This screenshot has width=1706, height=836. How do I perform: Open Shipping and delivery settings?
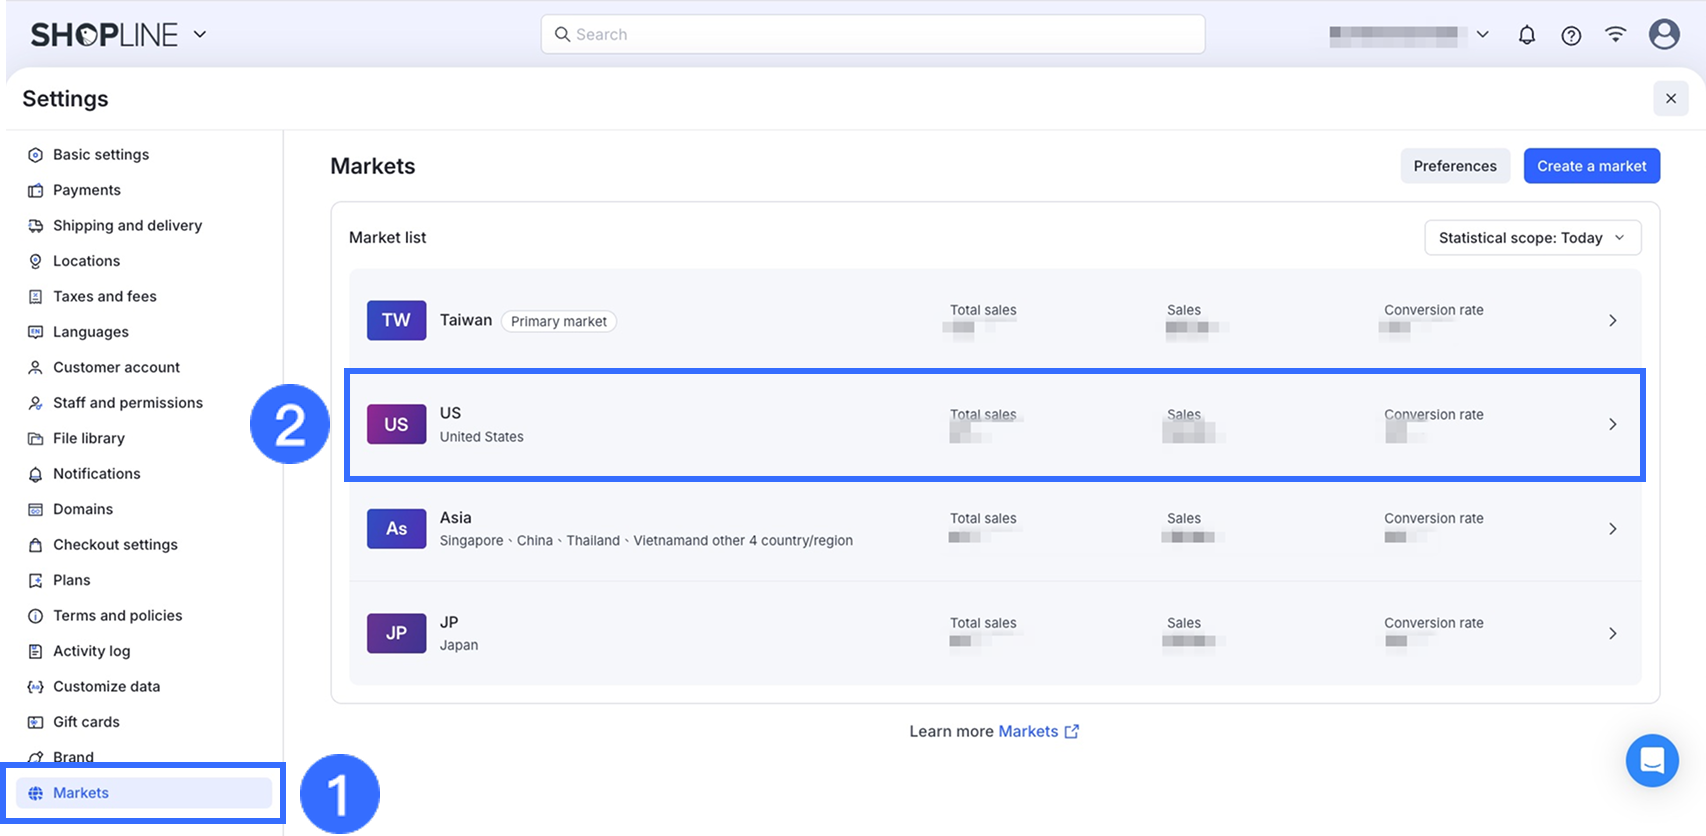pyautogui.click(x=127, y=226)
